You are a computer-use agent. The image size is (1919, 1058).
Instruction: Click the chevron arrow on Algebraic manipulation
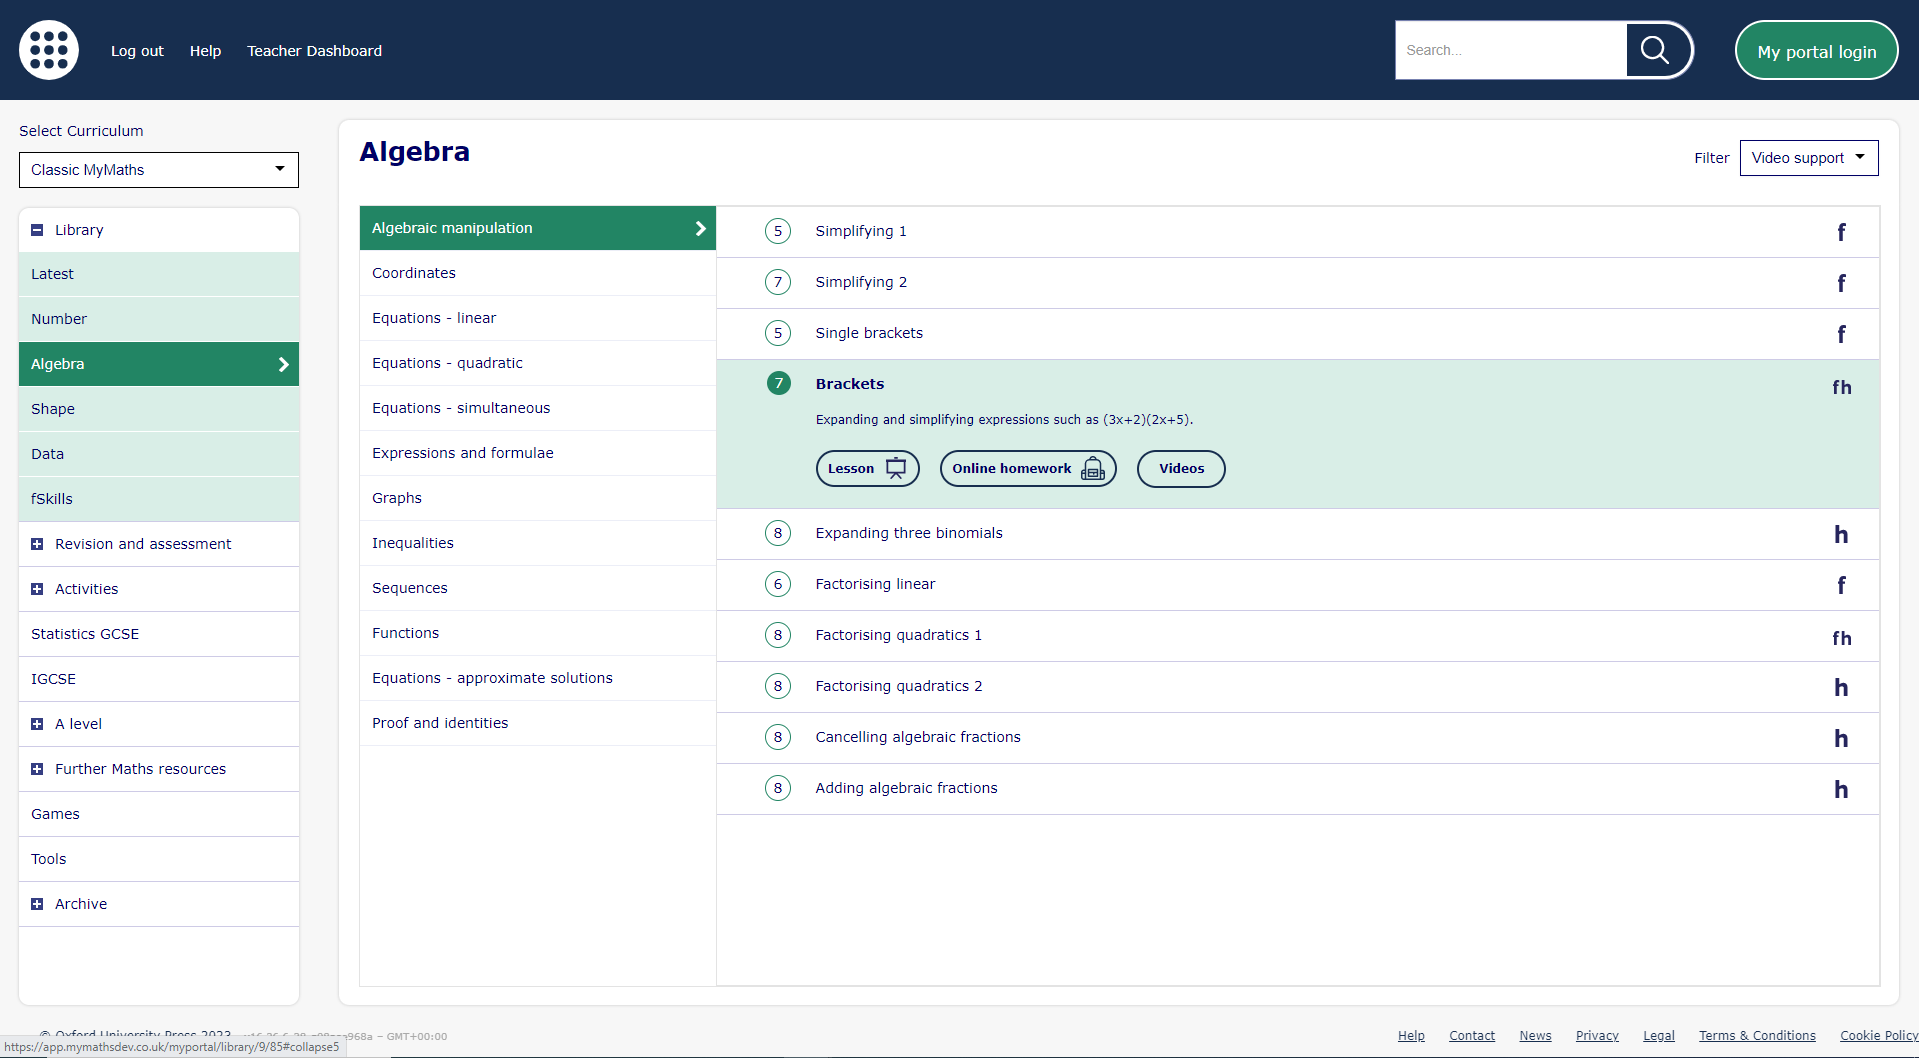(x=700, y=228)
